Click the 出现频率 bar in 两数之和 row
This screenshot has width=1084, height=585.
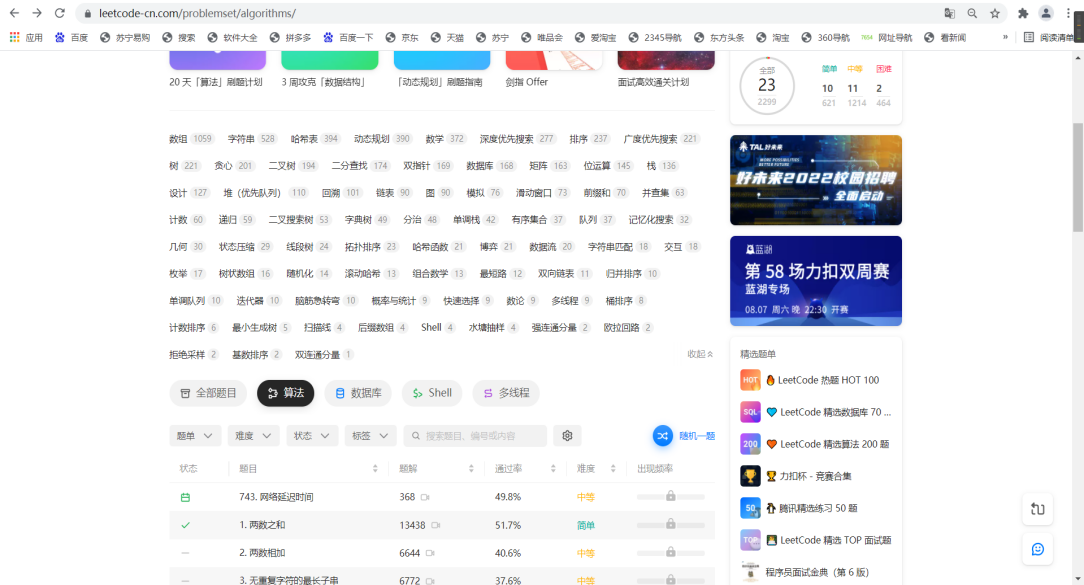(x=671, y=526)
